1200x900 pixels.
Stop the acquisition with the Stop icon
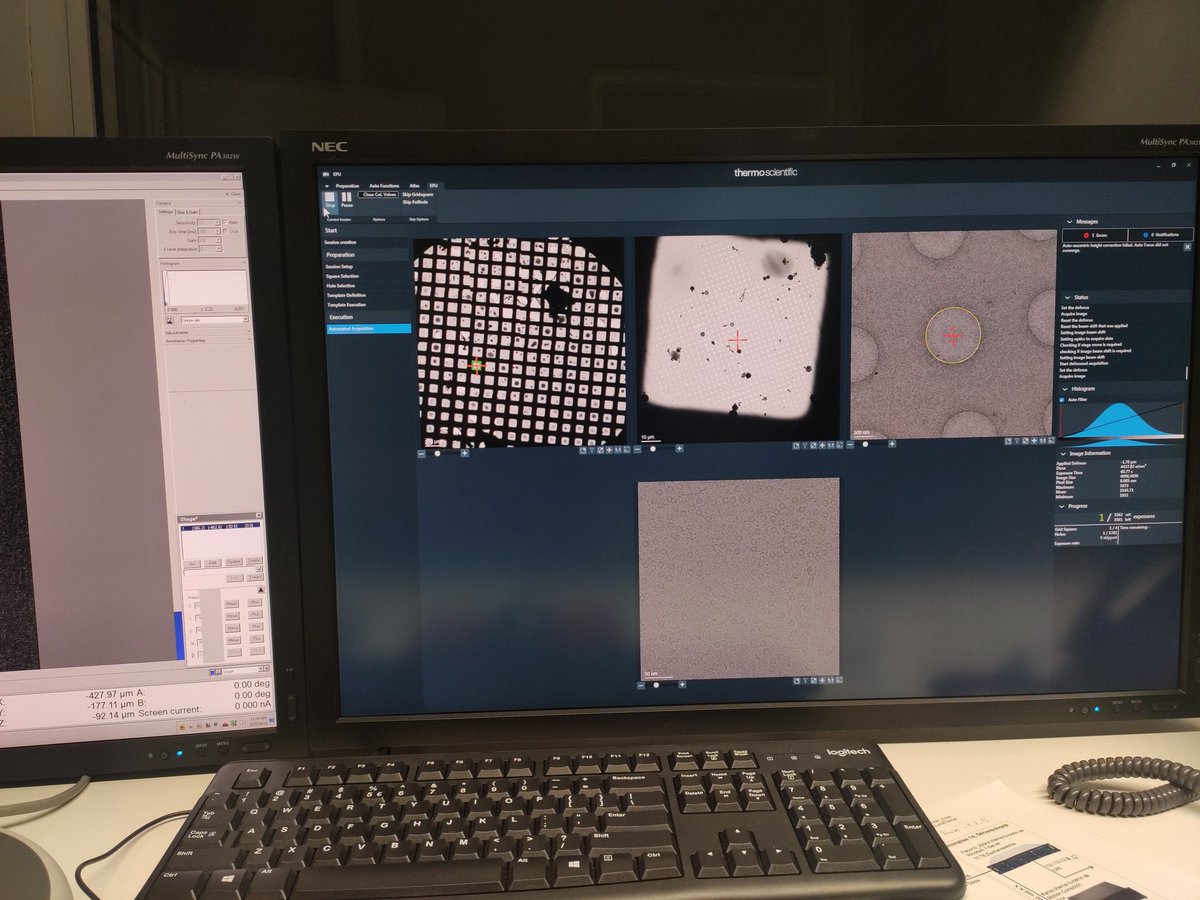pos(329,198)
